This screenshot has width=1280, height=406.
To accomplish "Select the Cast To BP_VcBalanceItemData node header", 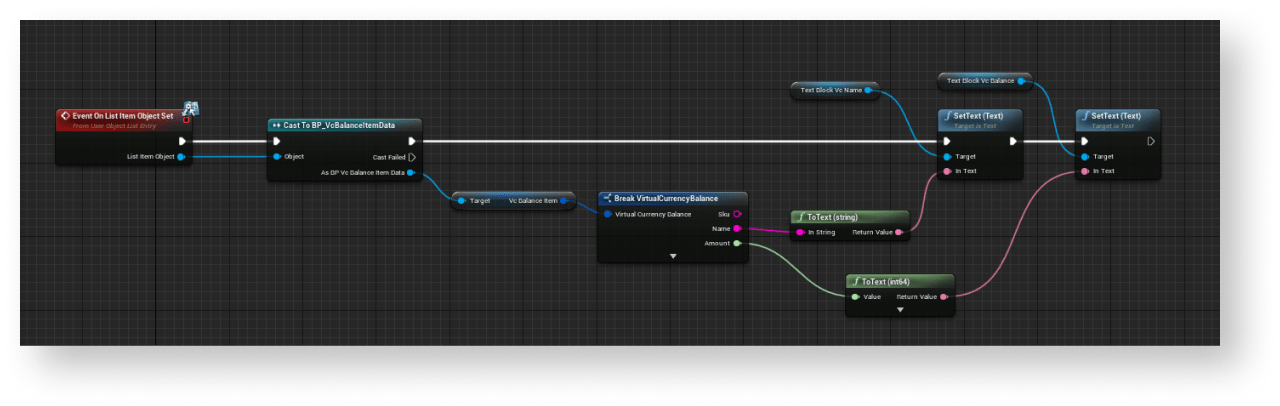I will (345, 125).
